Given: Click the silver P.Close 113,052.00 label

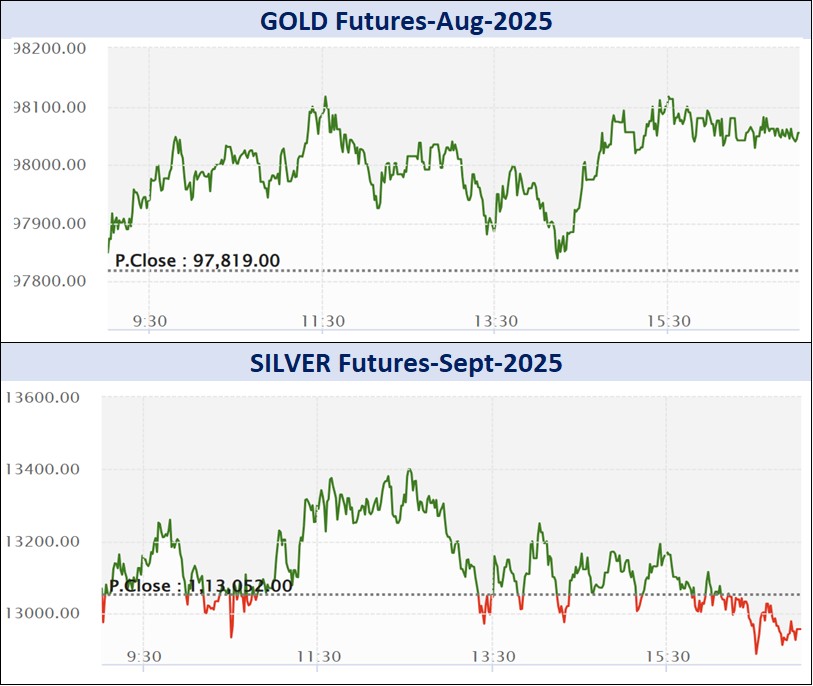Looking at the screenshot, I should pyautogui.click(x=201, y=586).
